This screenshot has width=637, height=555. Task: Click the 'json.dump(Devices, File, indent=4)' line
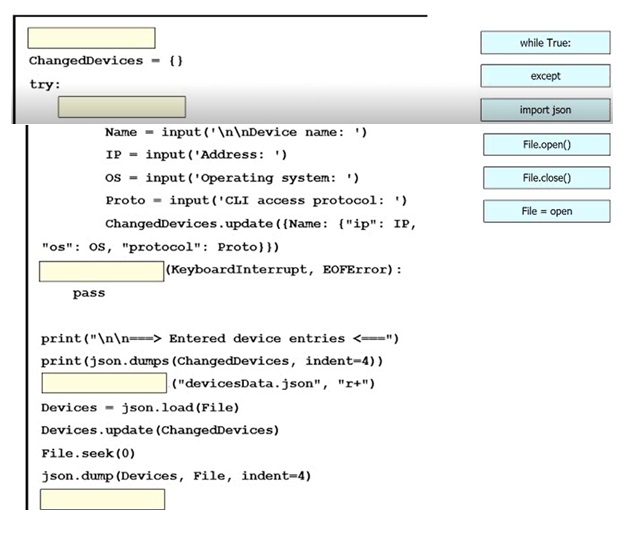coord(176,476)
